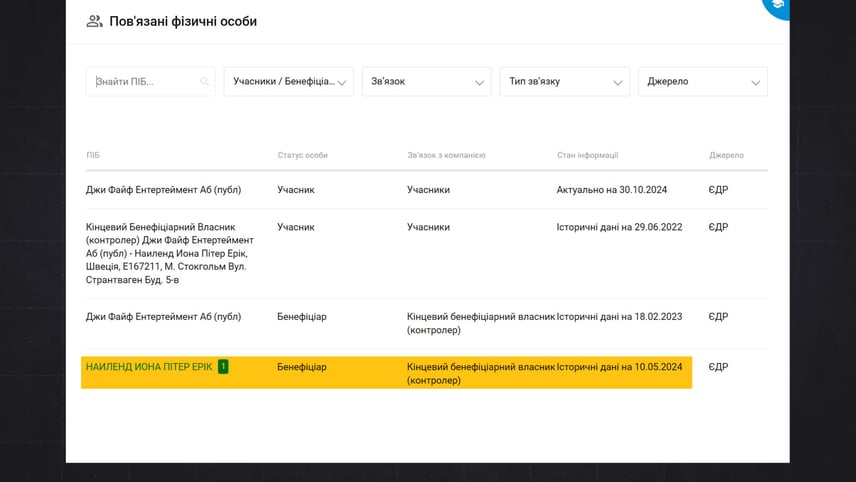Expand the "Зв'язок" filter dropdown
856x482 pixels.
[x=426, y=82]
